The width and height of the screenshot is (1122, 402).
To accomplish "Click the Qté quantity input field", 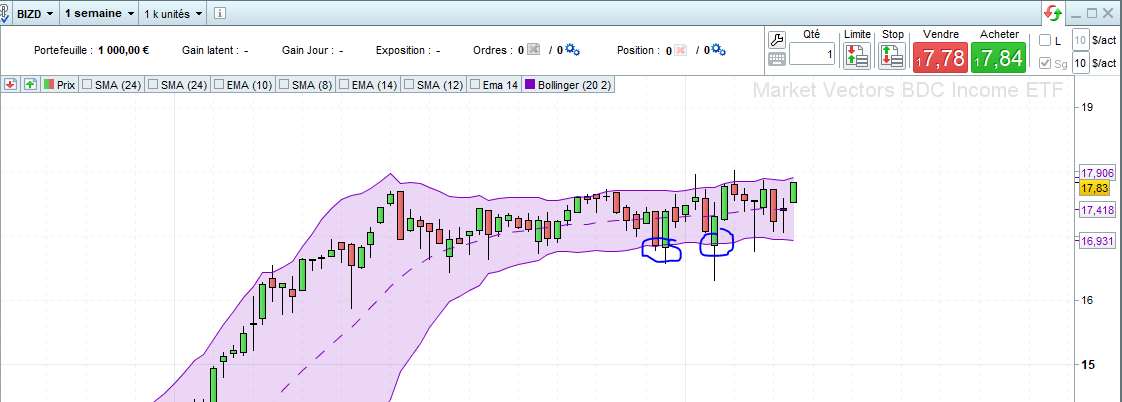I will [x=812, y=54].
